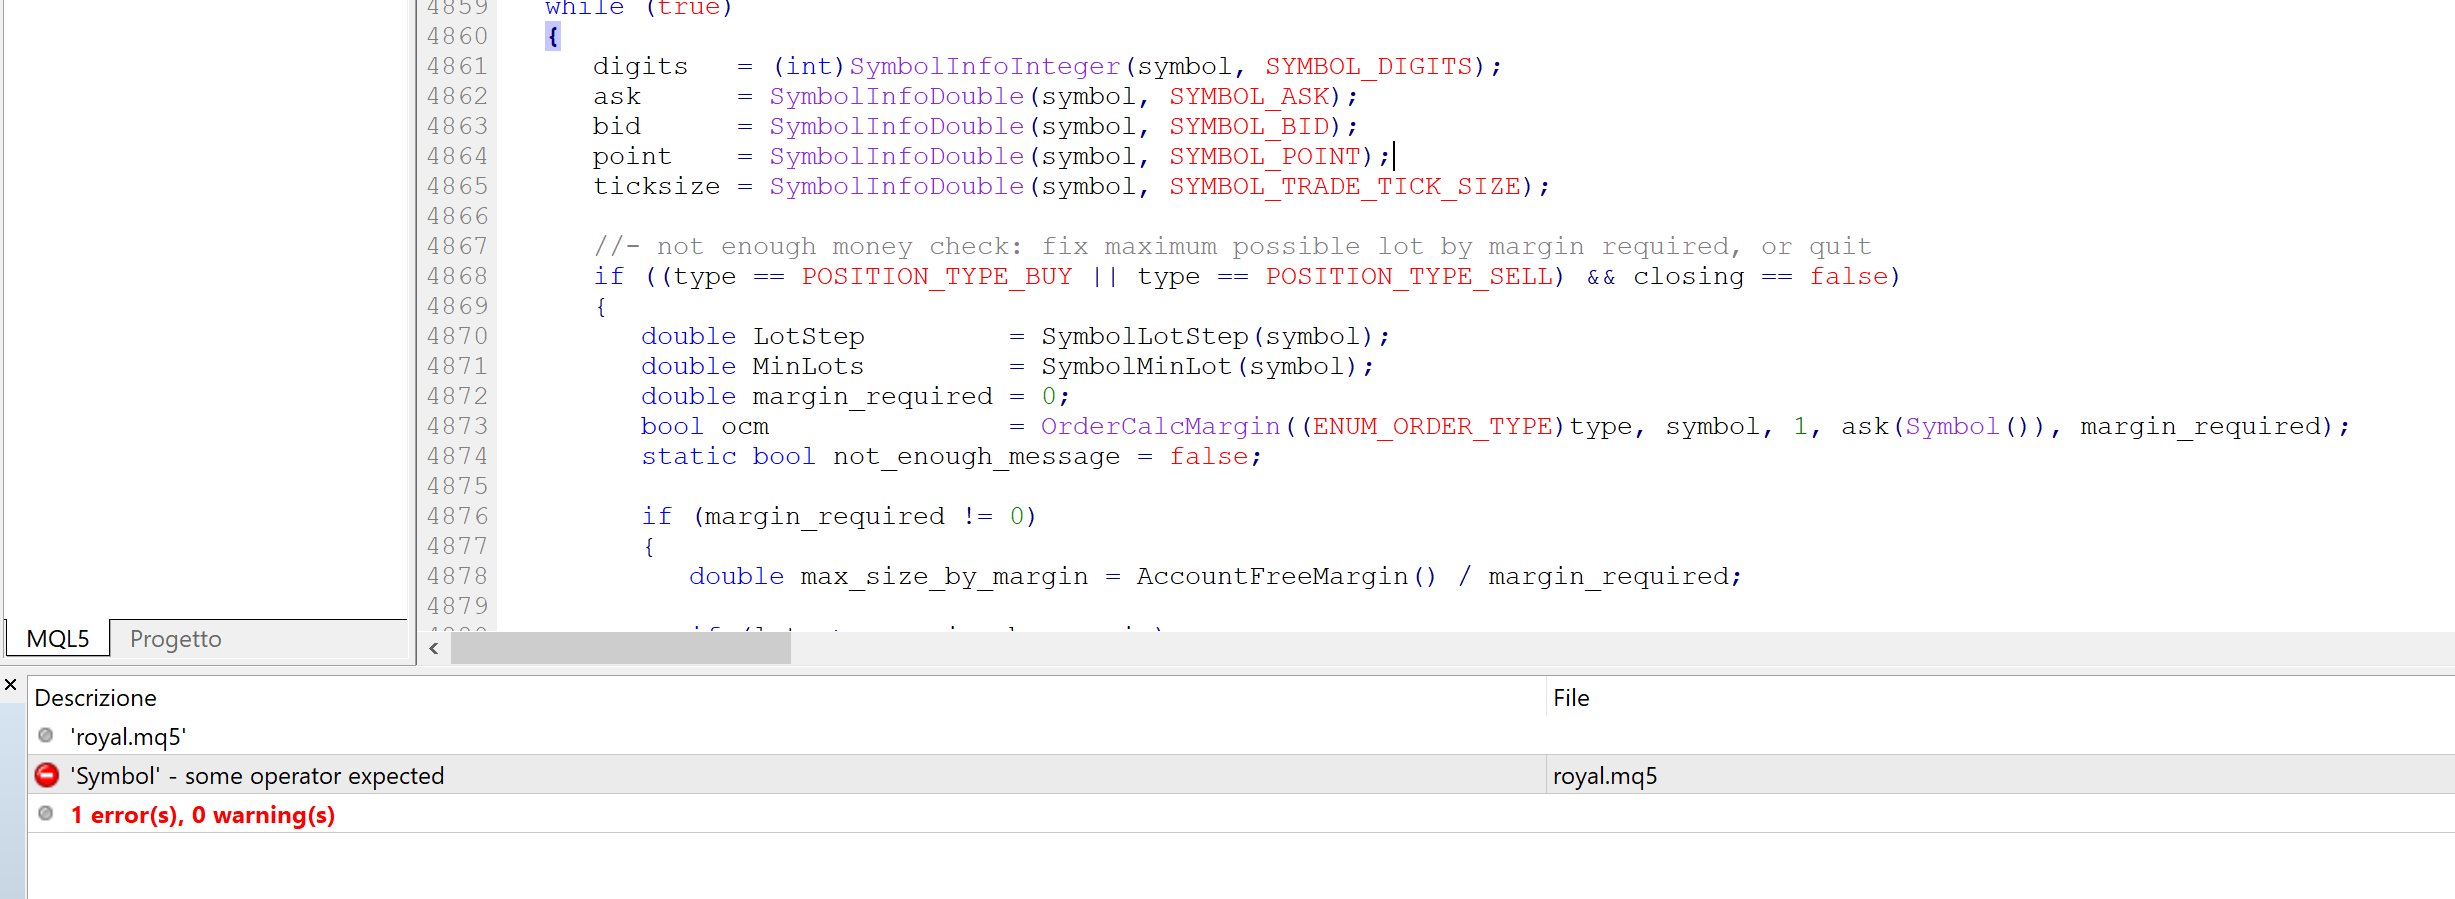Click the left arrow of horizontal scrollbar

(434, 648)
